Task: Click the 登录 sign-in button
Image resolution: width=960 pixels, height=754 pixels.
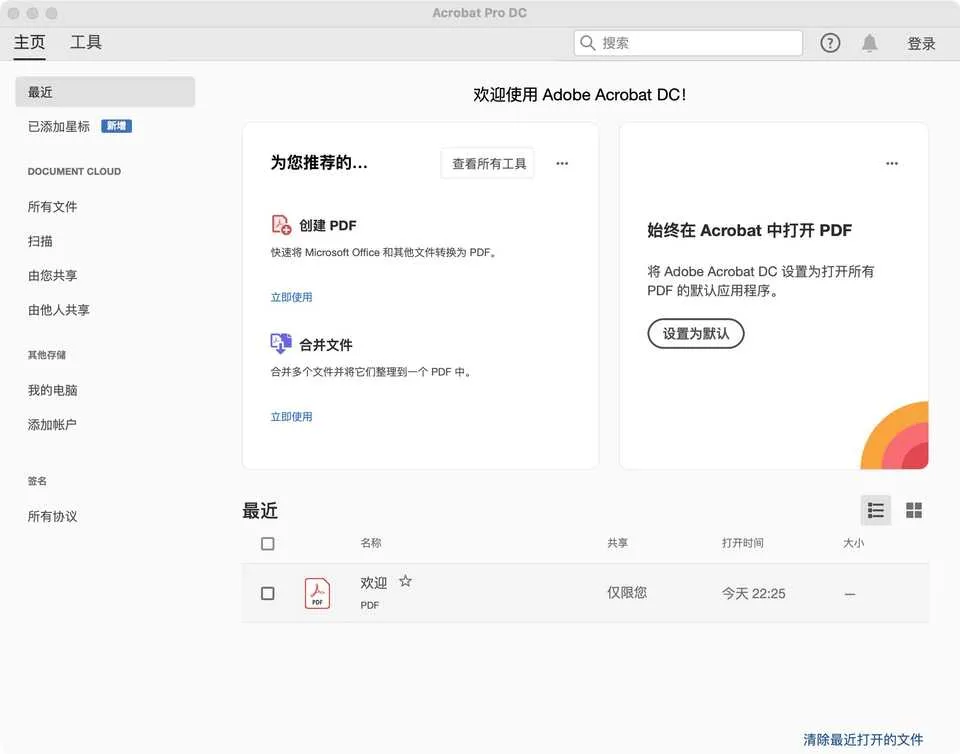Action: pyautogui.click(x=921, y=43)
